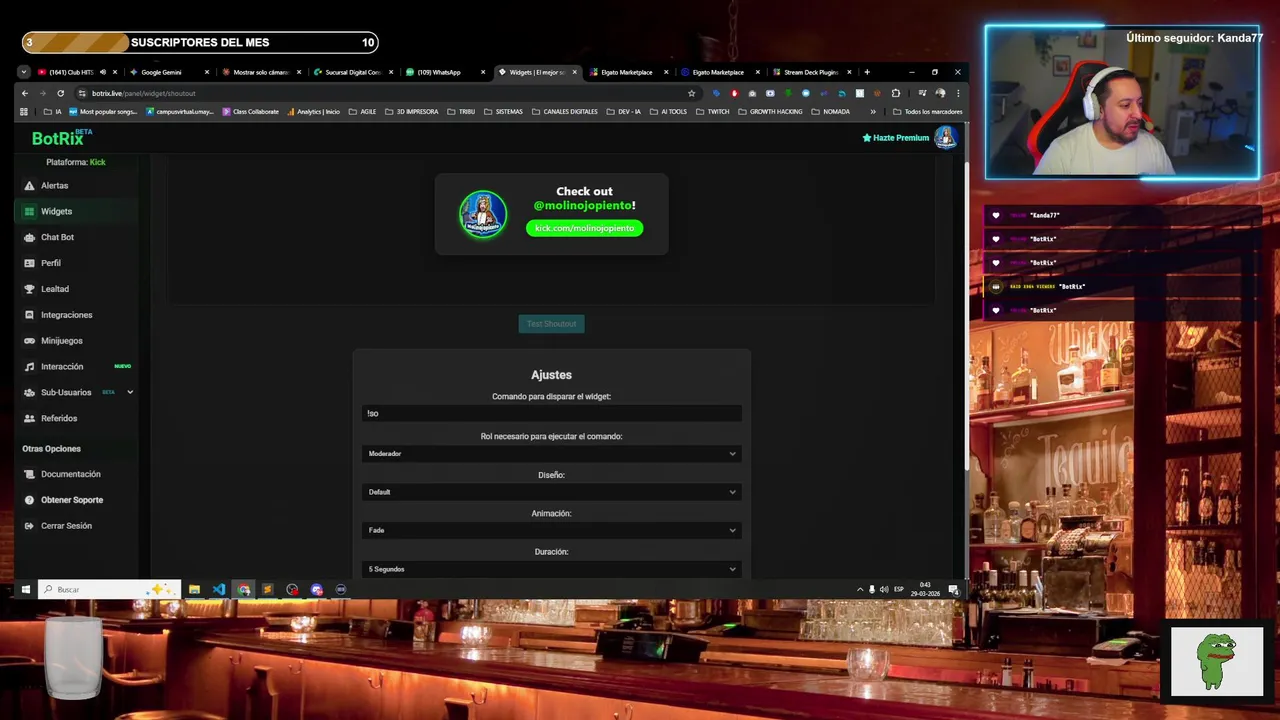Click Hazte Premium
The width and height of the screenshot is (1280, 720).
[896, 138]
